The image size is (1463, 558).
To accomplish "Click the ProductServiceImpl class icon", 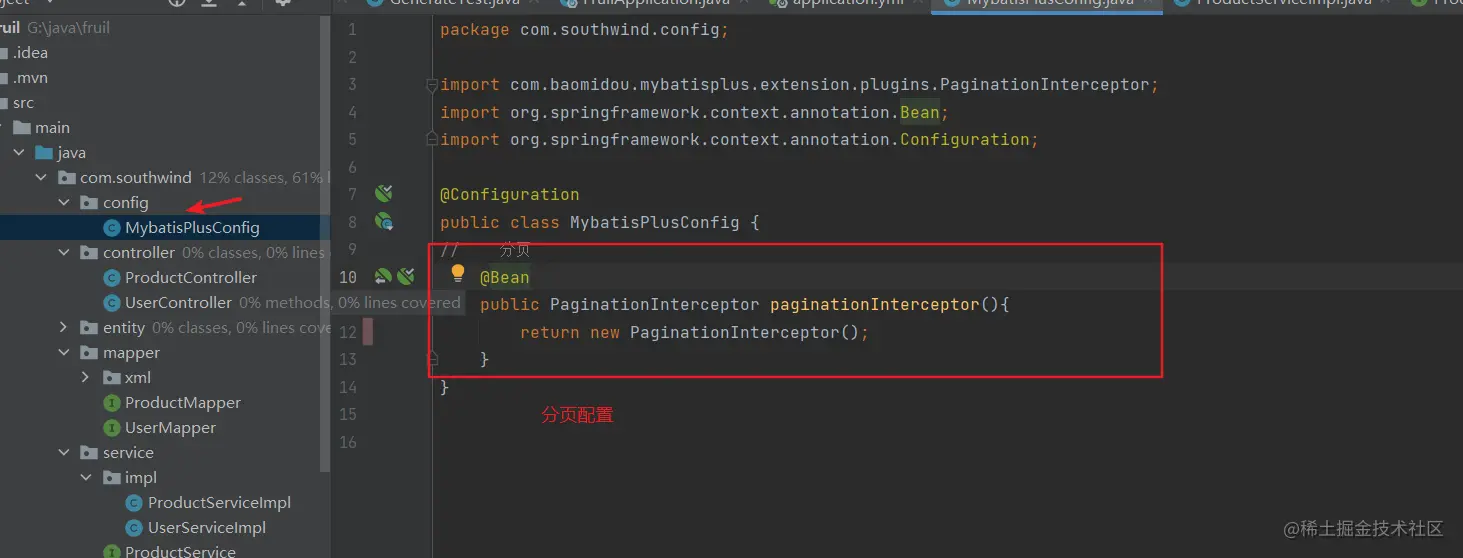I will [x=134, y=503].
